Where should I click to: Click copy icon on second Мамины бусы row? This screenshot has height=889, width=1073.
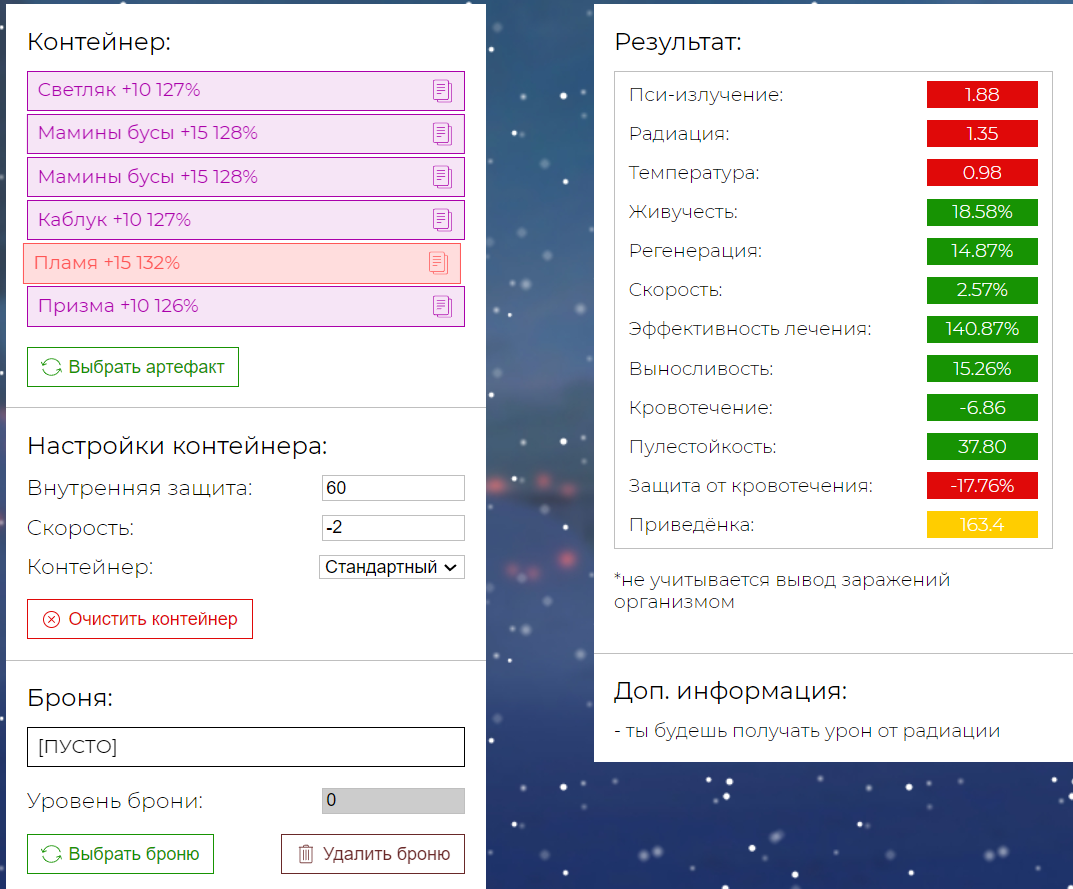(x=442, y=177)
